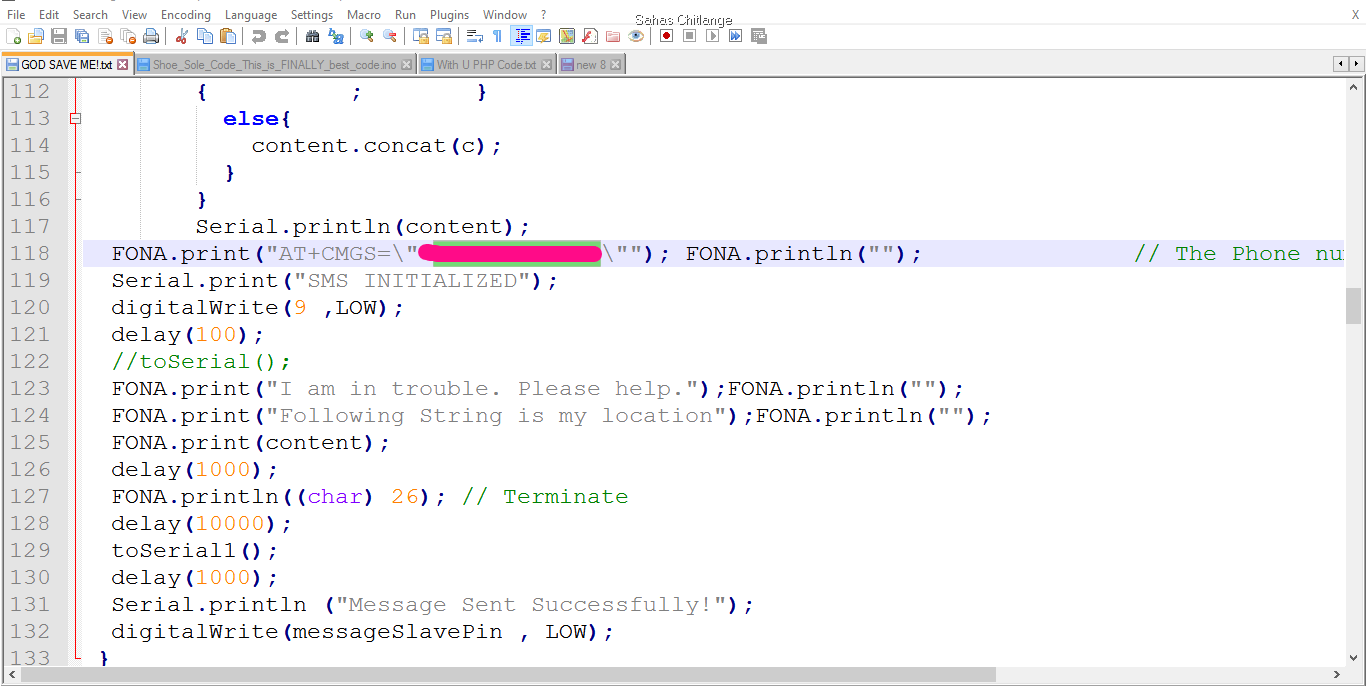Viewport: 1366px width, 686px height.
Task: Paste from clipboard using toolbar icon
Action: pos(228,36)
